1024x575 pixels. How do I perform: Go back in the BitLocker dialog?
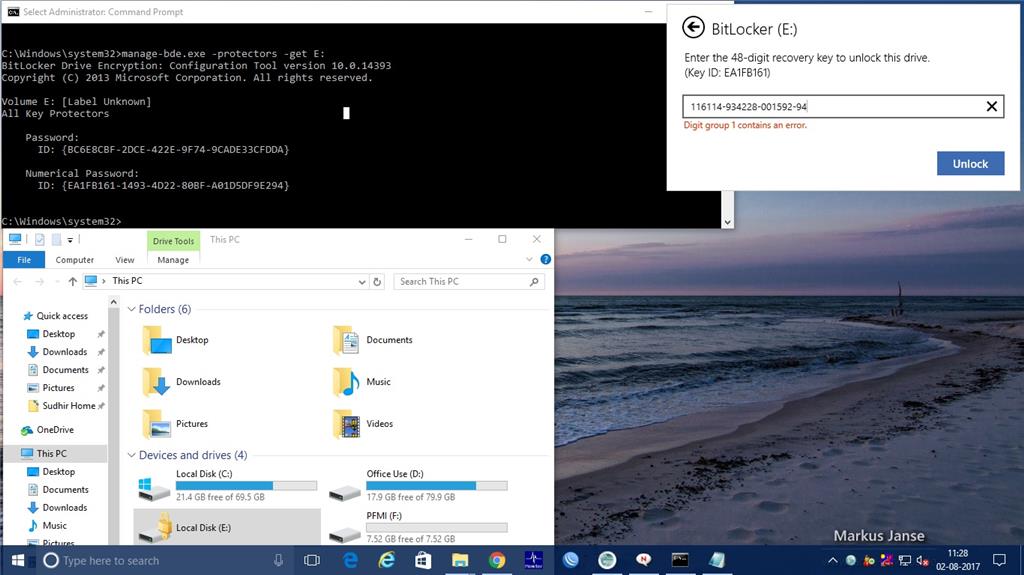(693, 27)
